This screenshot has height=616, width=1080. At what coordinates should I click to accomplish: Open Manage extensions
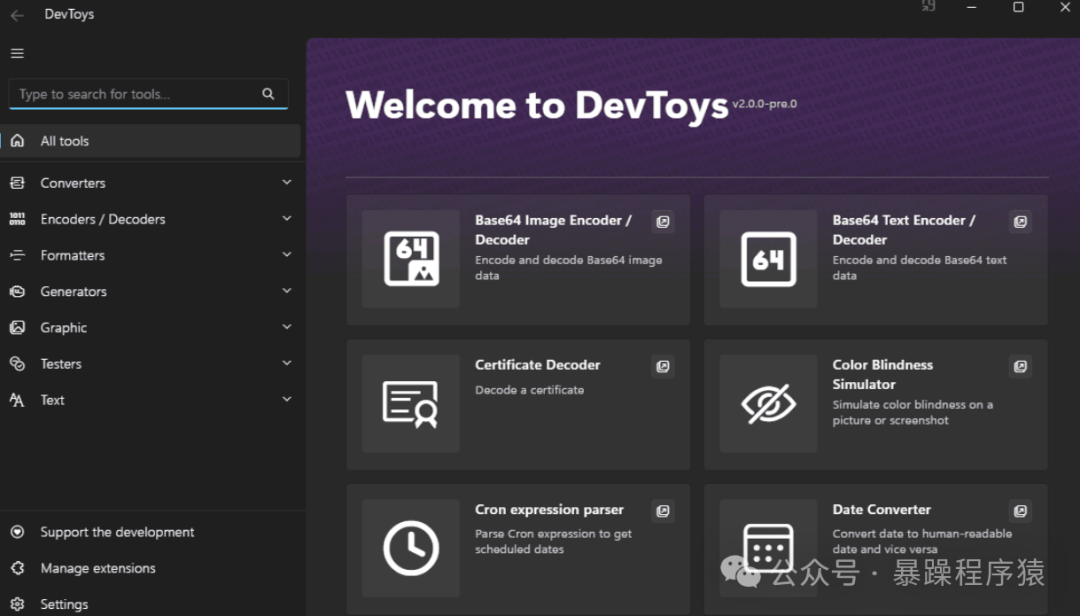coord(96,567)
